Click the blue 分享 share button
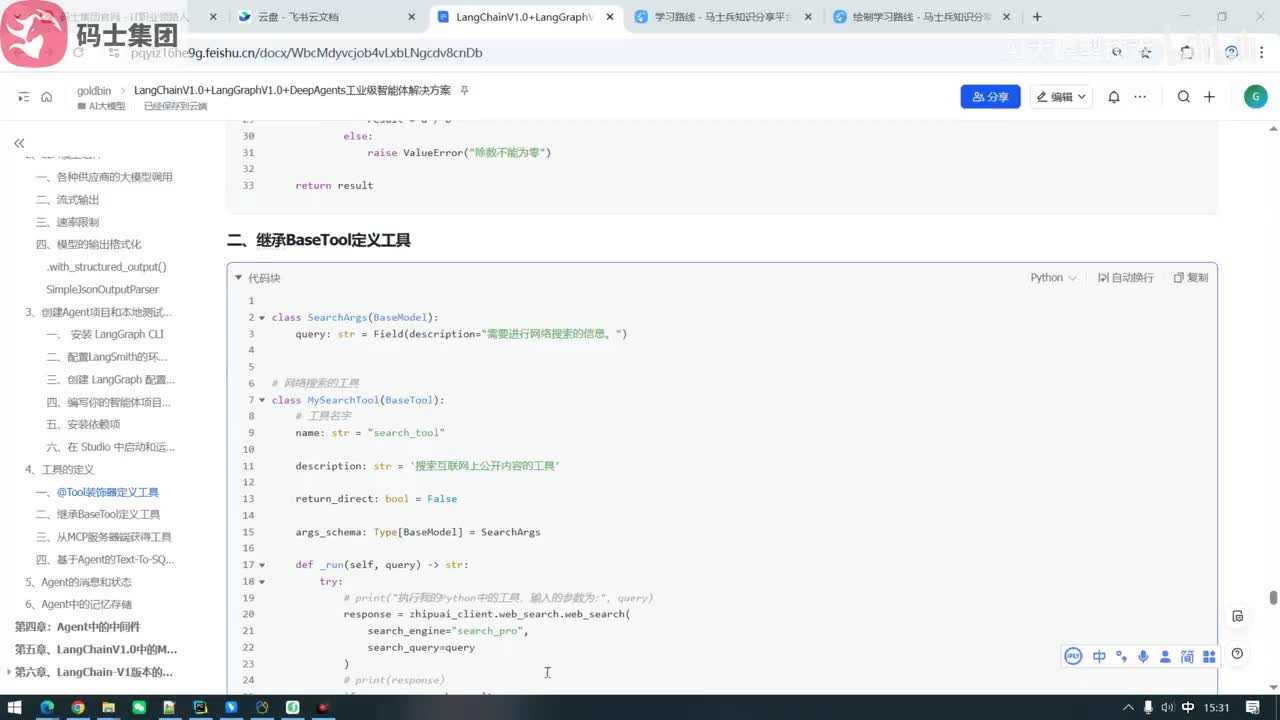1280x720 pixels. click(990, 97)
